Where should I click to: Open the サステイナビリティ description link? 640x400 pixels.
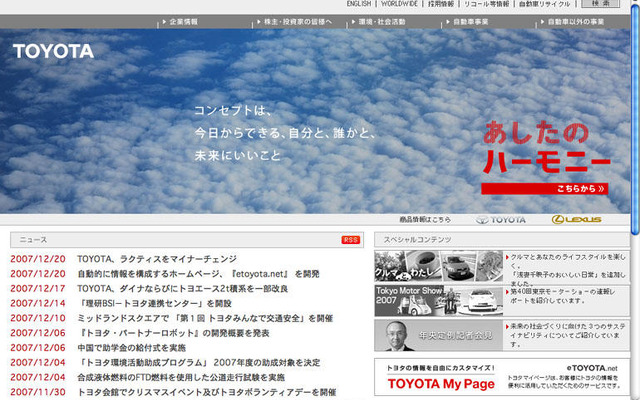pos(568,335)
